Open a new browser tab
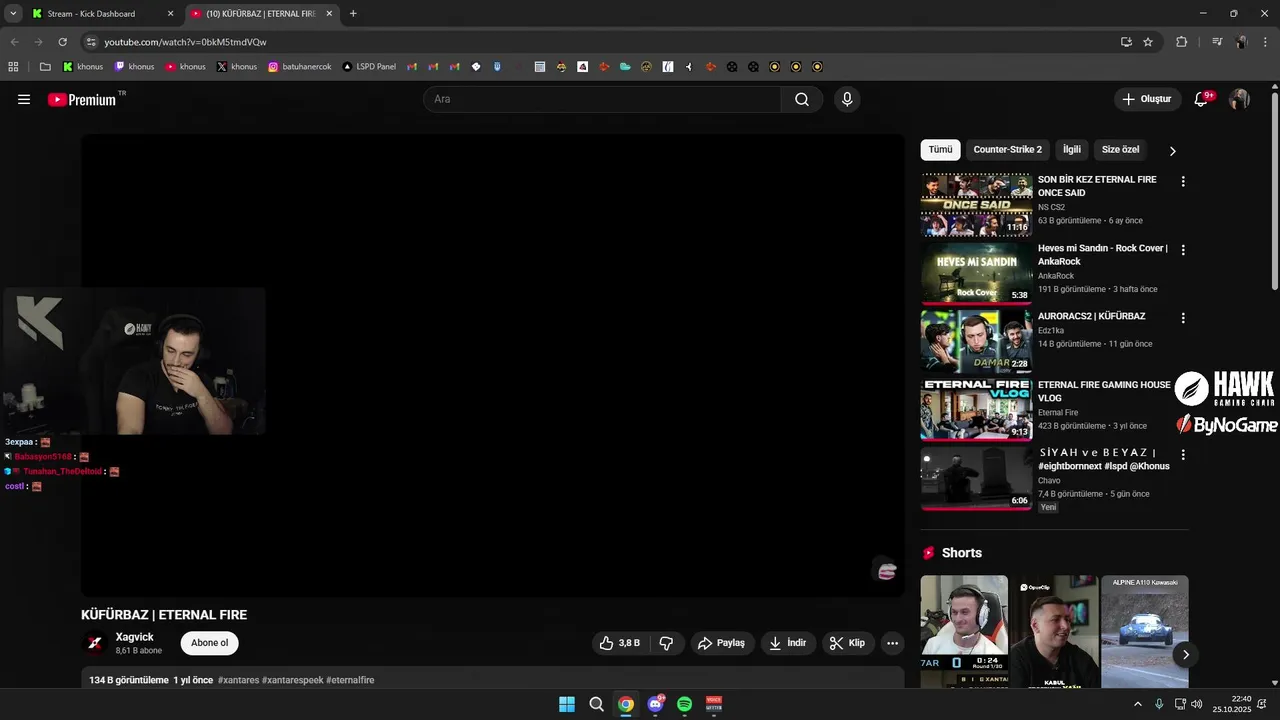 (353, 14)
